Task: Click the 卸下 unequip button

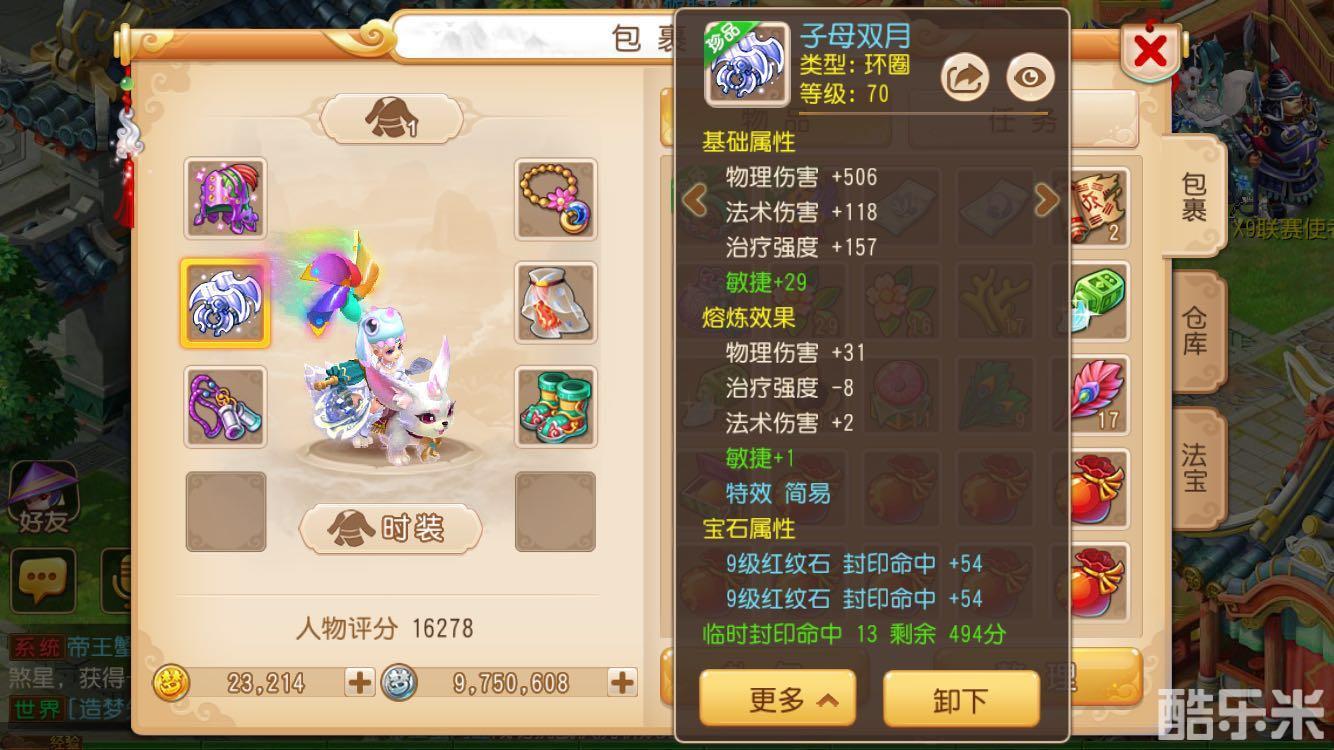Action: coord(961,698)
